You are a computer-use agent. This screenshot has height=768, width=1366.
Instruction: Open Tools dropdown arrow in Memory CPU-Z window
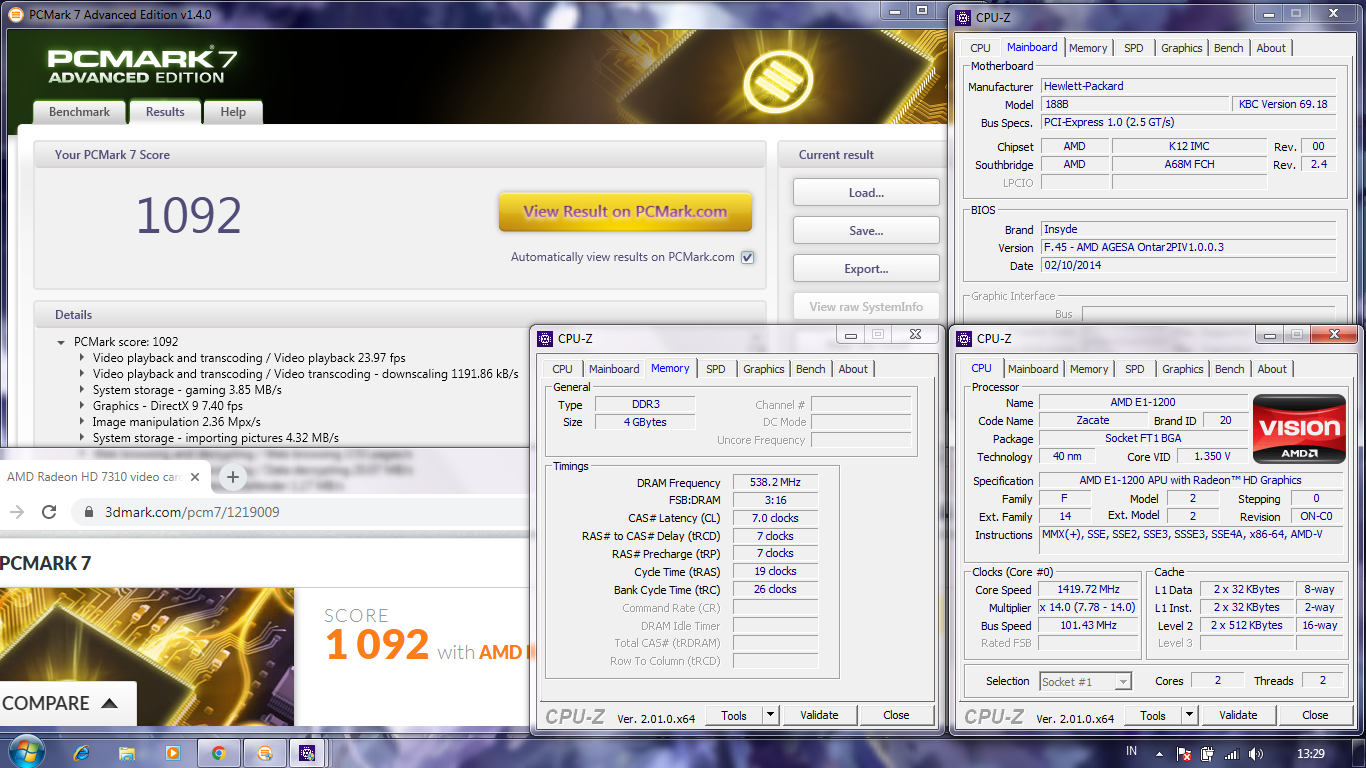[770, 715]
